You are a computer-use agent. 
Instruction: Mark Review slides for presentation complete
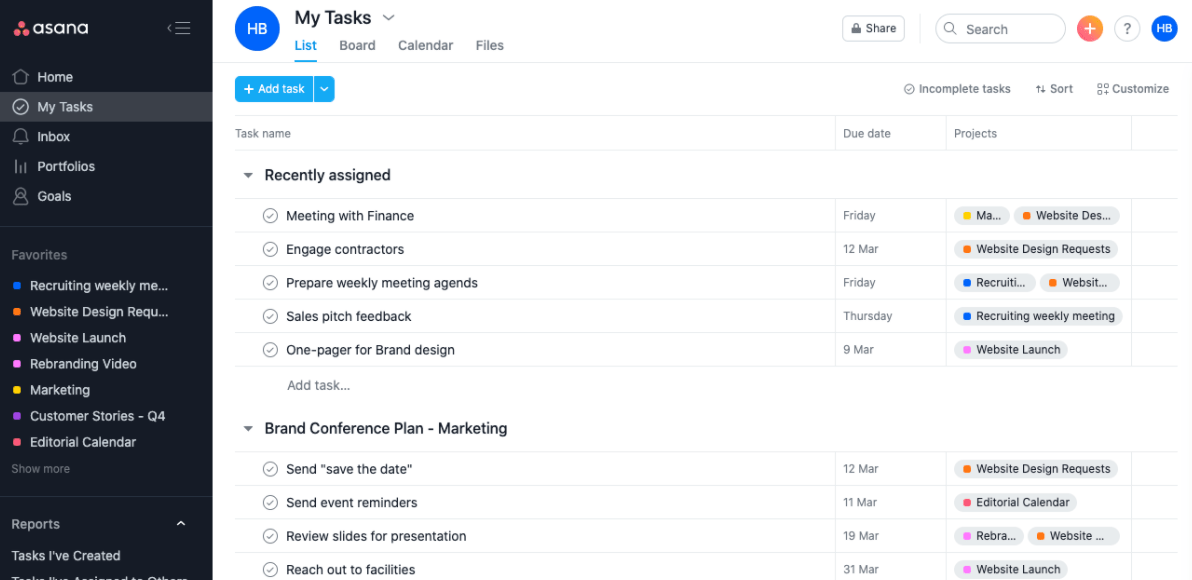point(270,536)
